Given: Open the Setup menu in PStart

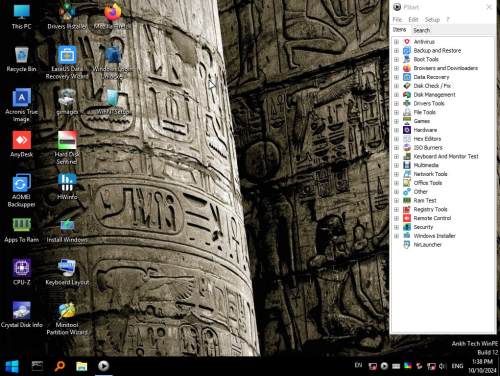Looking at the screenshot, I should [432, 20].
